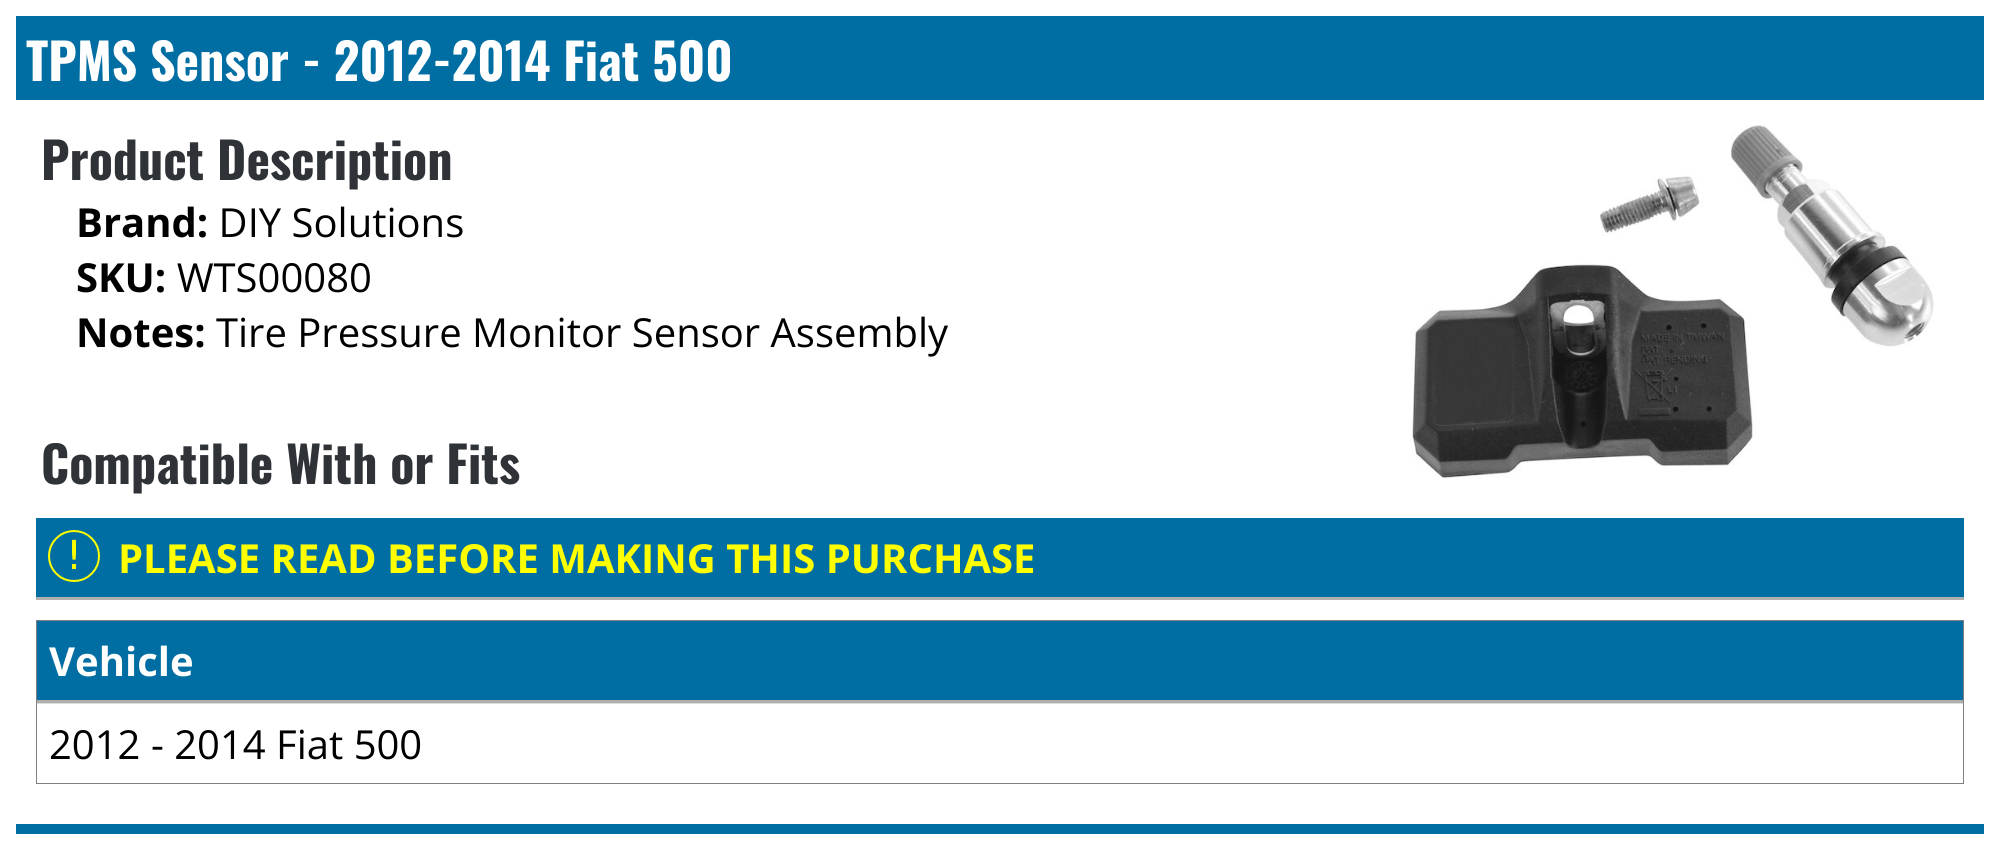
Task: Click the "TPMS Sensor - 2012-2014 Fiat 500" title banner
Action: coord(380,61)
